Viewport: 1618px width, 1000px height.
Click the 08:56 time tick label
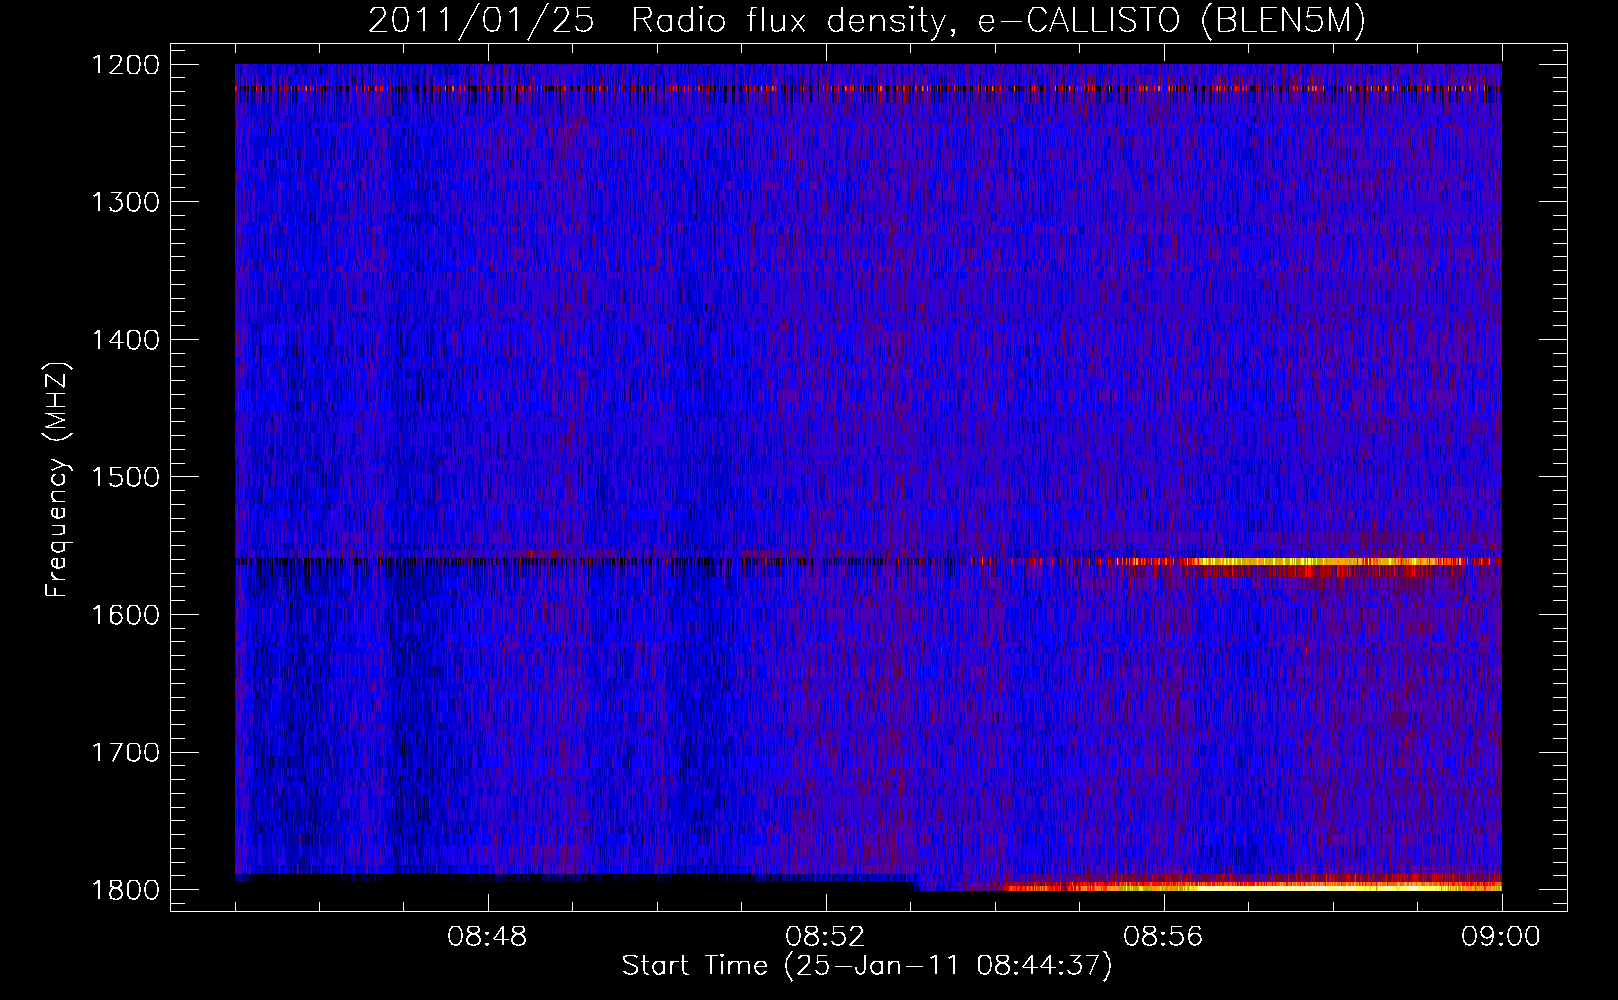(1163, 937)
